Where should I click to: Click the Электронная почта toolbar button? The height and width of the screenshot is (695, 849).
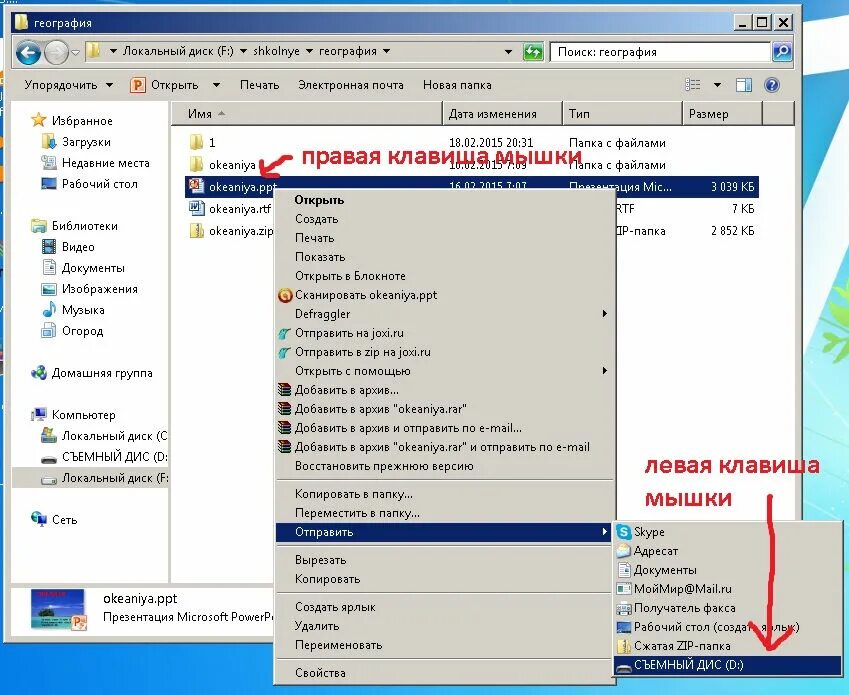click(x=350, y=85)
